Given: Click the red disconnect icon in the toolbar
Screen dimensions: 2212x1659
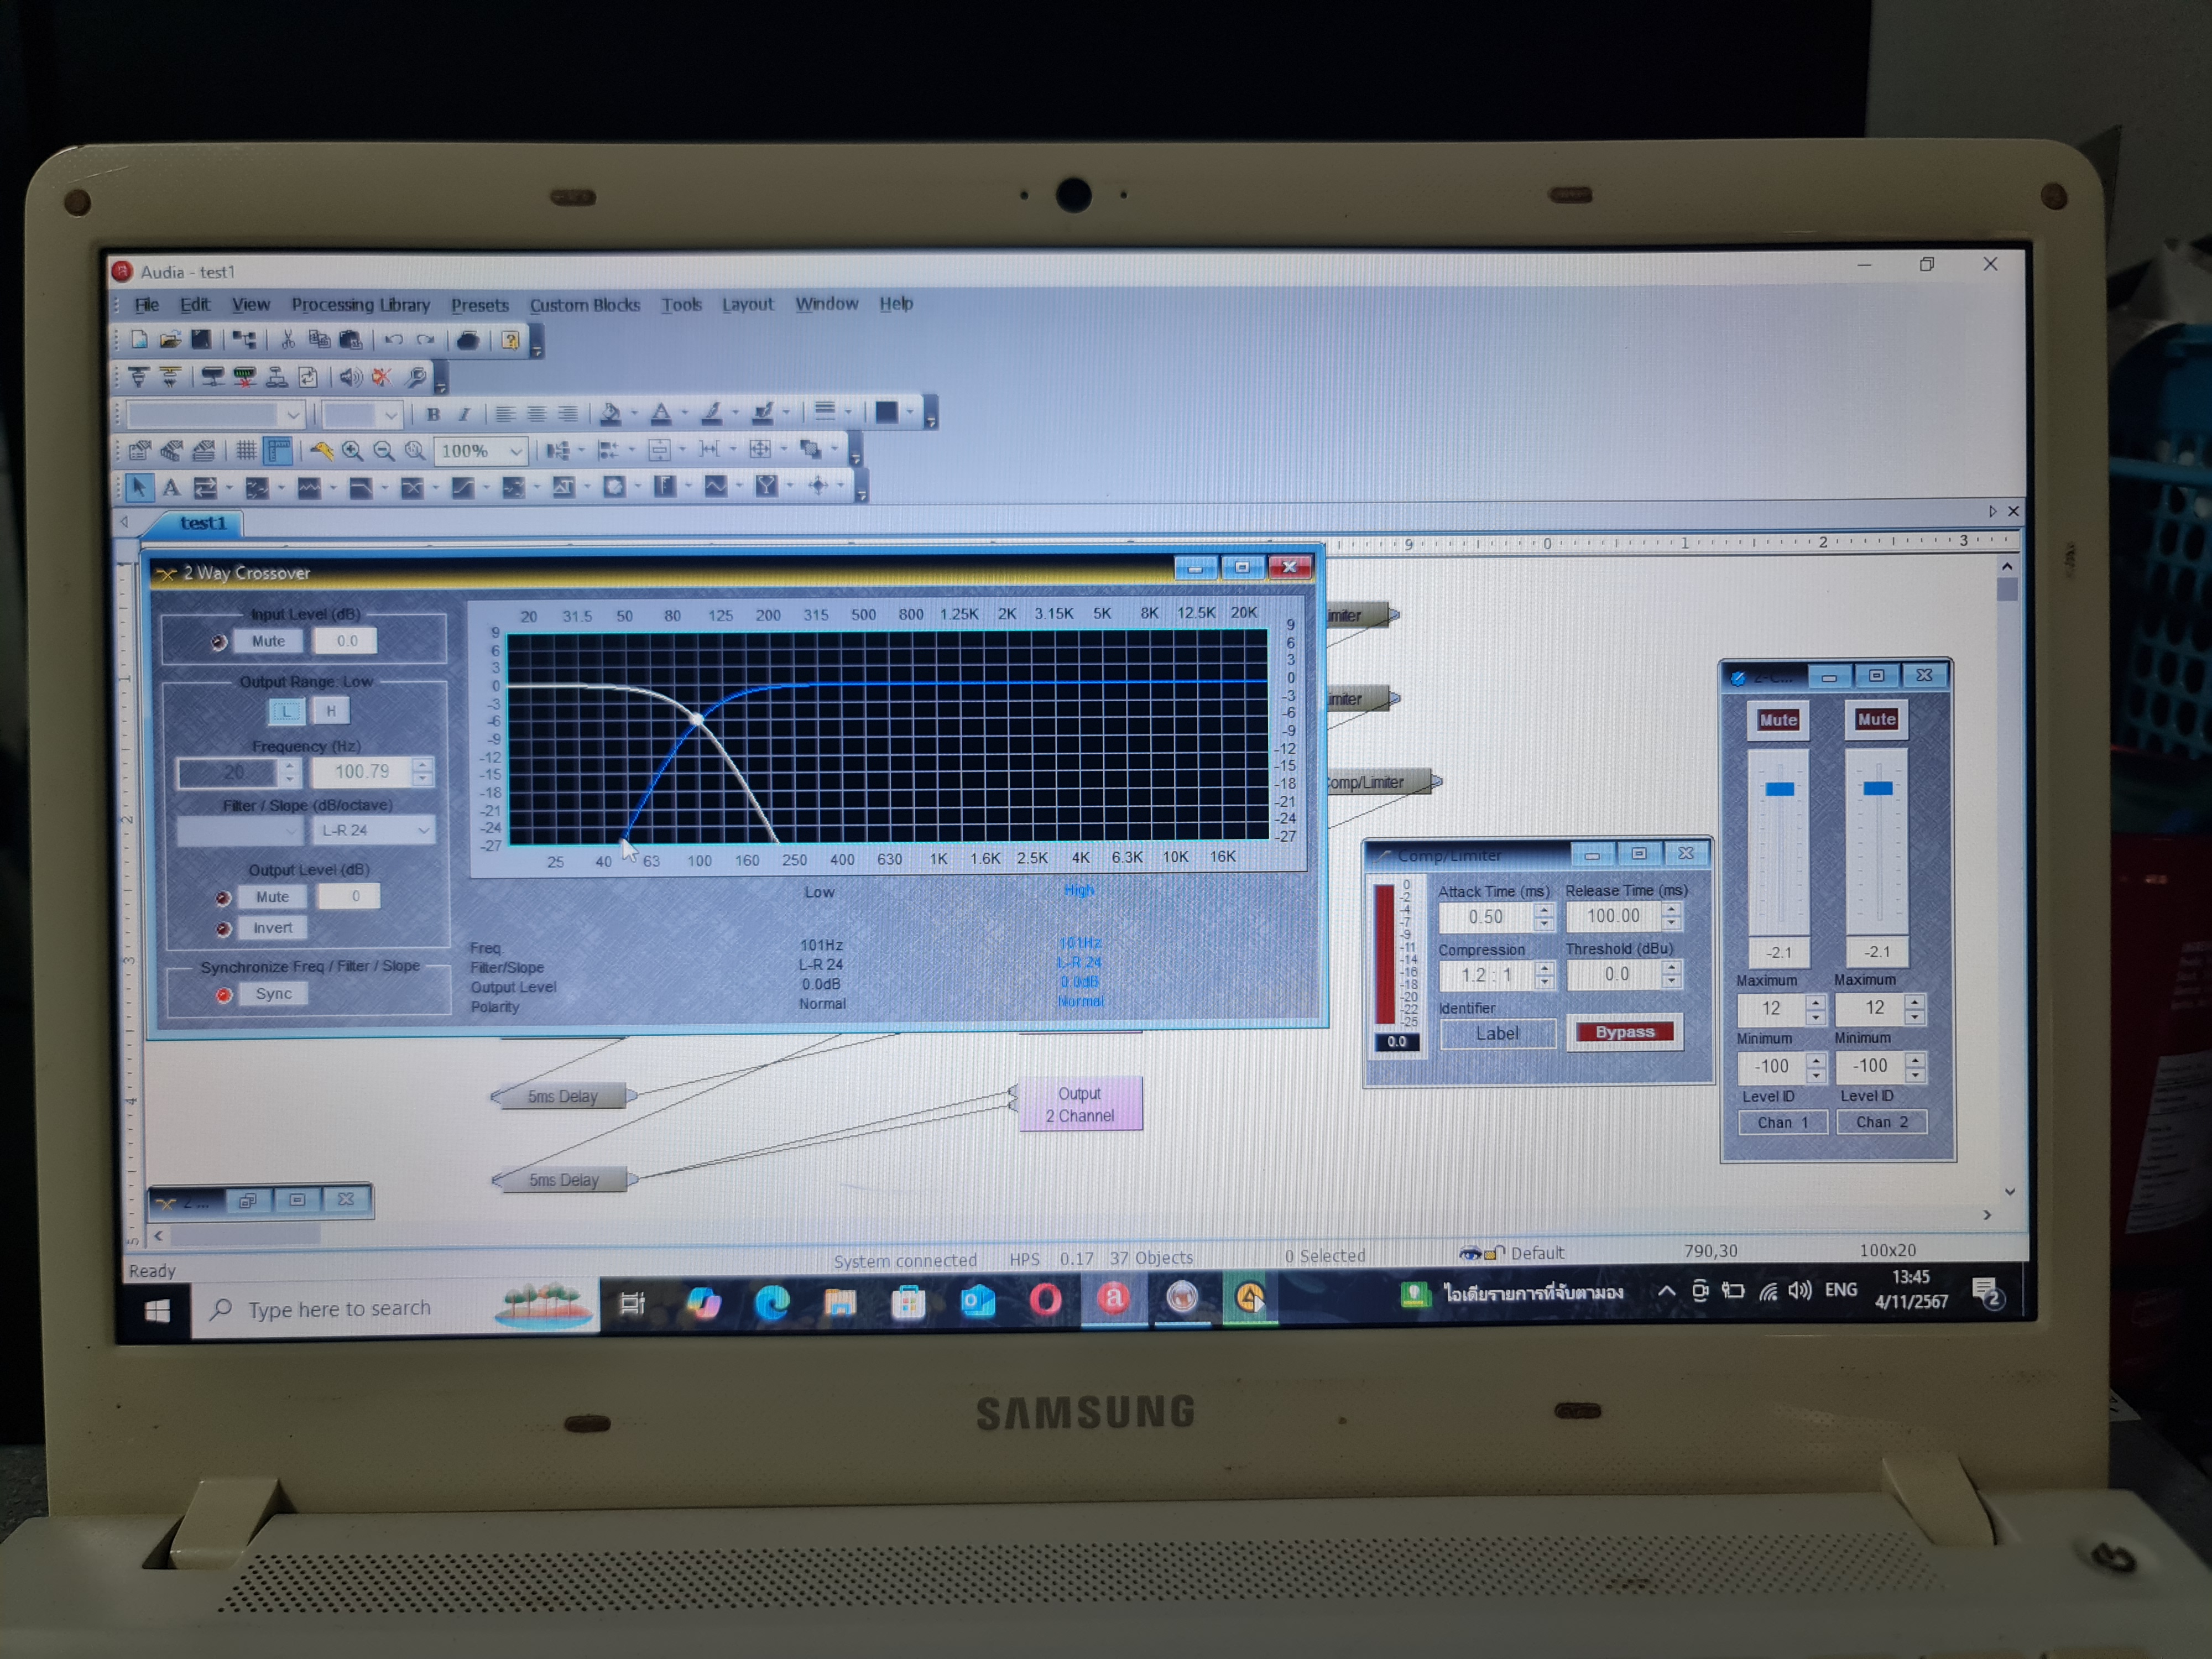Looking at the screenshot, I should [x=382, y=377].
